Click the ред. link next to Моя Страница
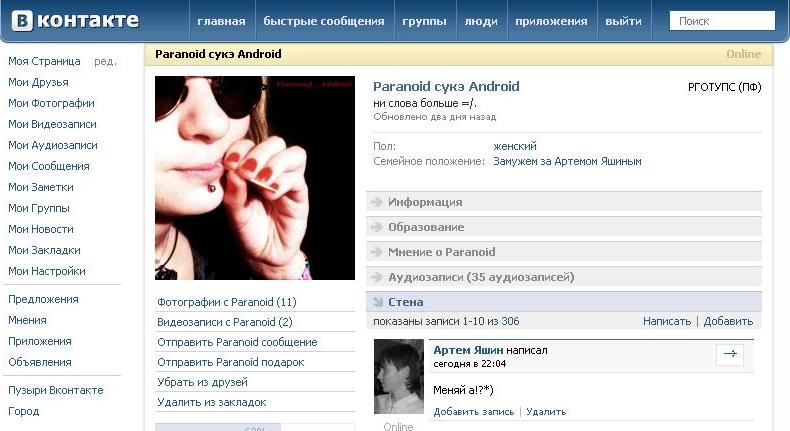The image size is (790, 431). (105, 61)
